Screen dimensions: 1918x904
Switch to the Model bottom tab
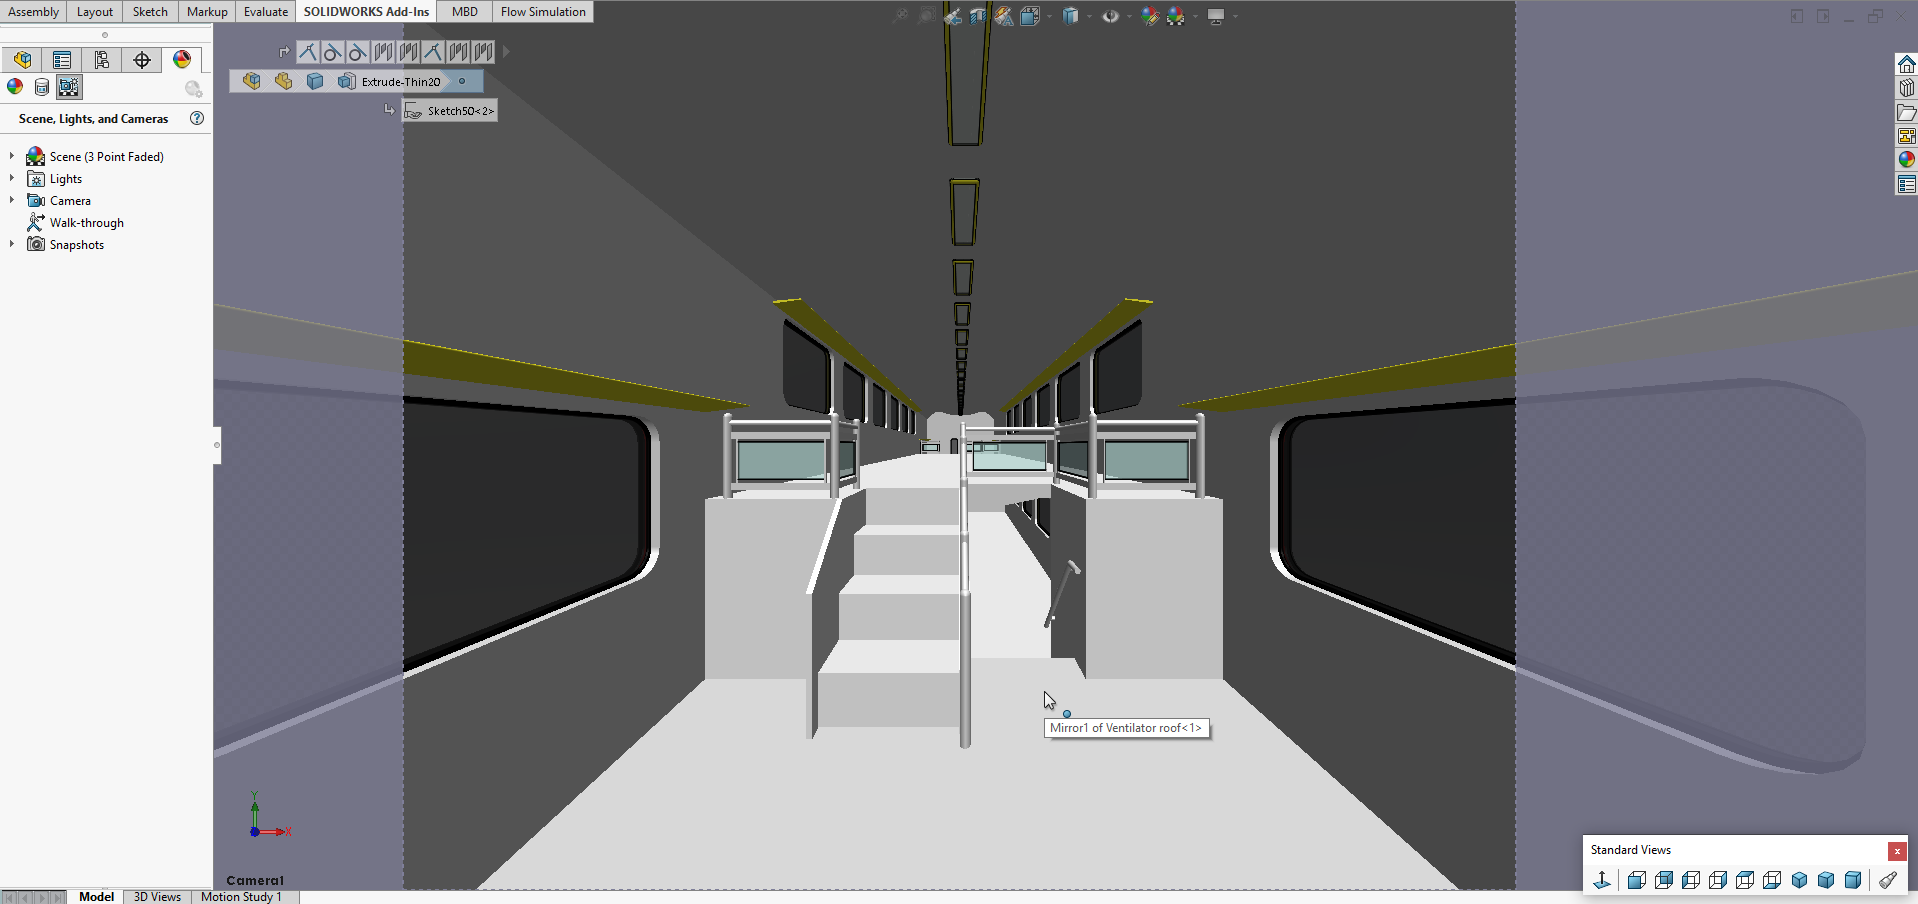[x=96, y=896]
